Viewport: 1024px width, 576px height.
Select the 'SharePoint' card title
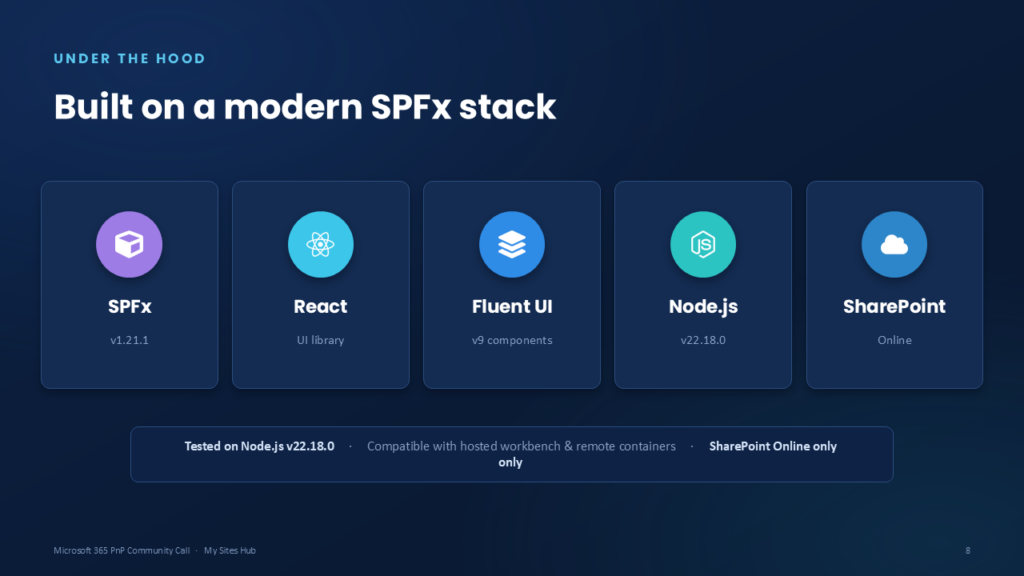coord(894,306)
